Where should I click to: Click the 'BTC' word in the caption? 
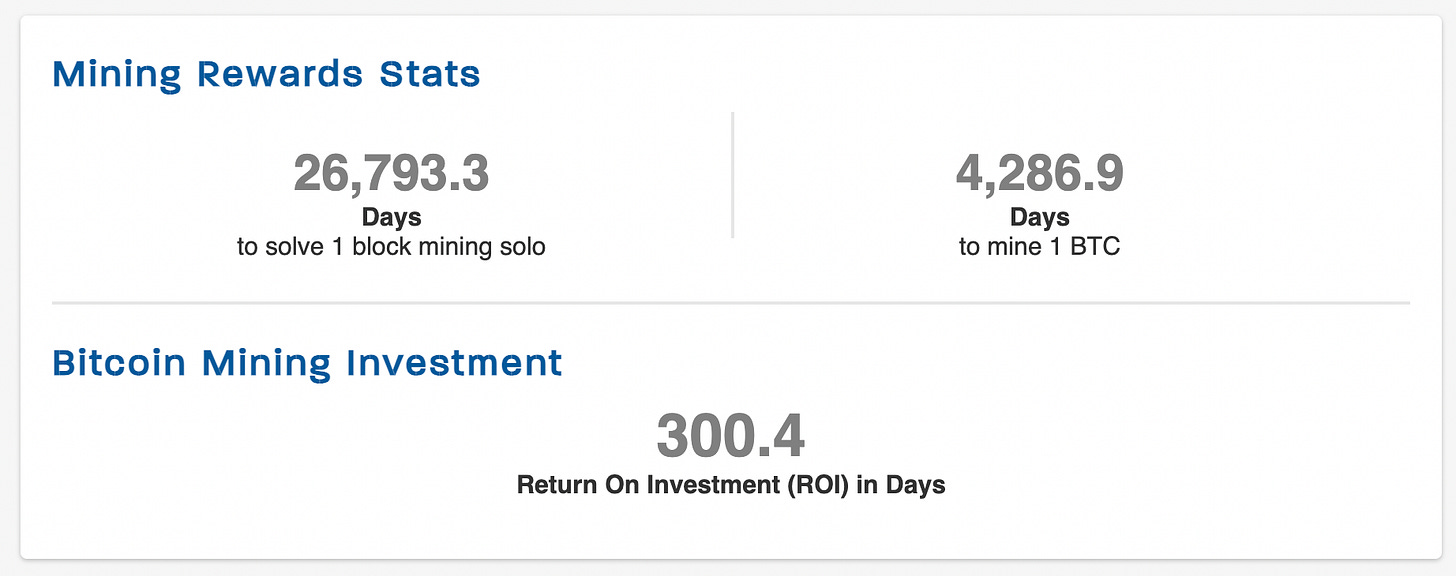1097,246
